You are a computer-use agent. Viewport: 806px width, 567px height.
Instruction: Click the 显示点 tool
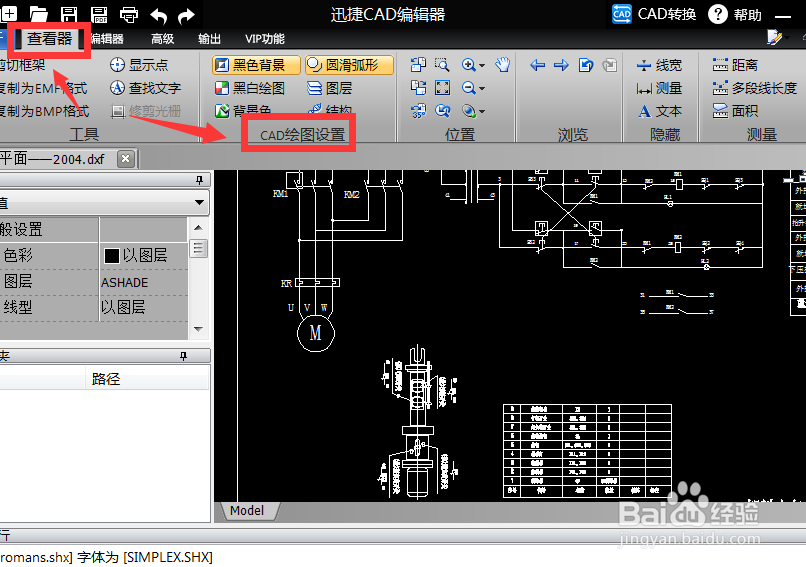(x=139, y=65)
